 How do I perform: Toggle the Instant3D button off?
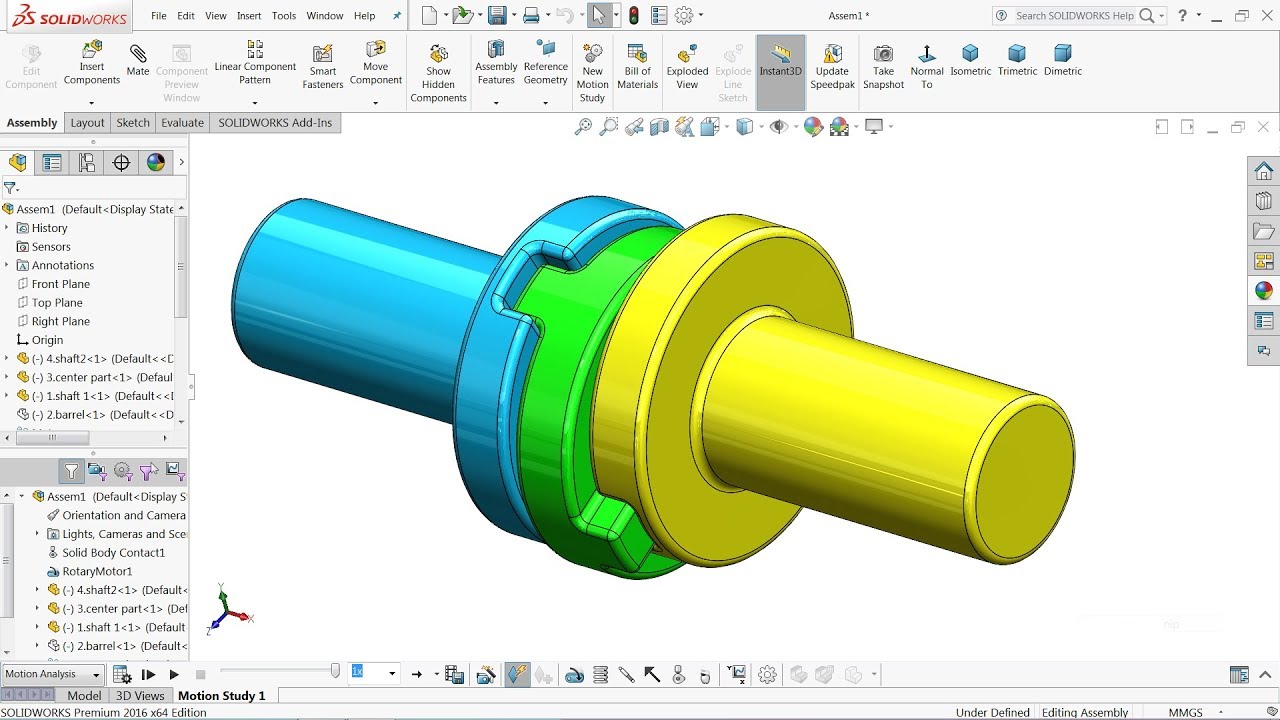pos(780,72)
